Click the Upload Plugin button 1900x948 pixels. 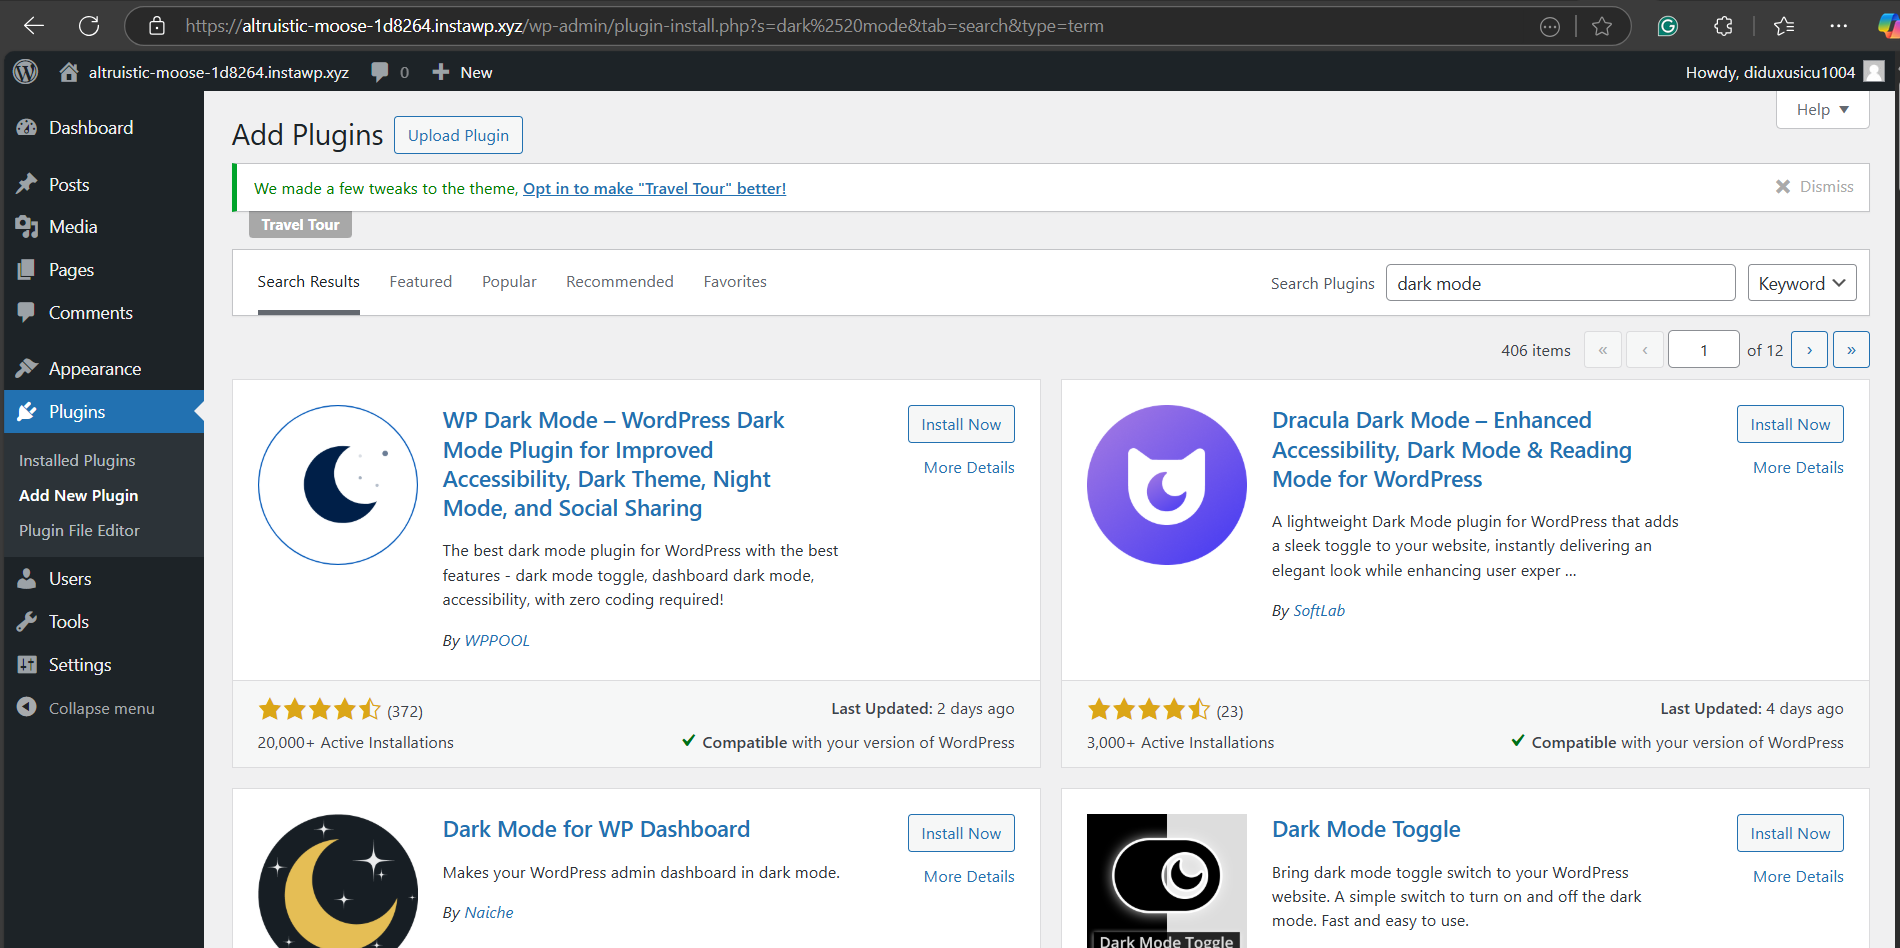[x=458, y=135]
